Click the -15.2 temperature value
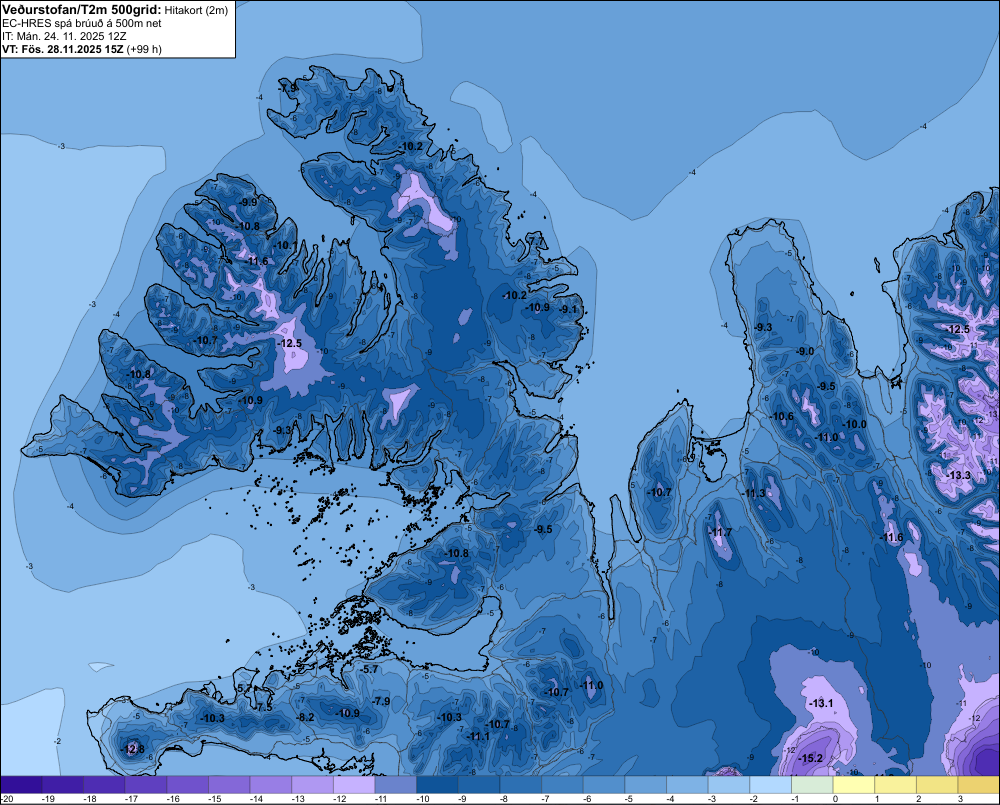Image resolution: width=1000 pixels, height=805 pixels. point(810,758)
